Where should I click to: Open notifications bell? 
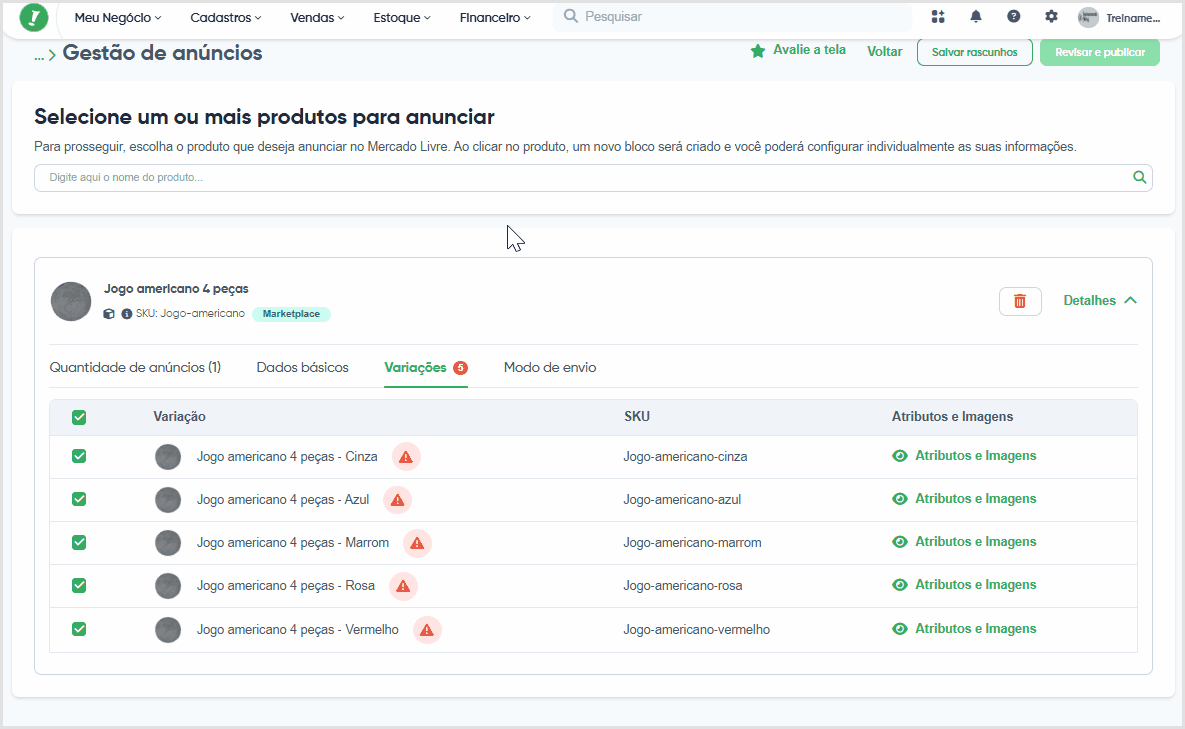pos(976,17)
